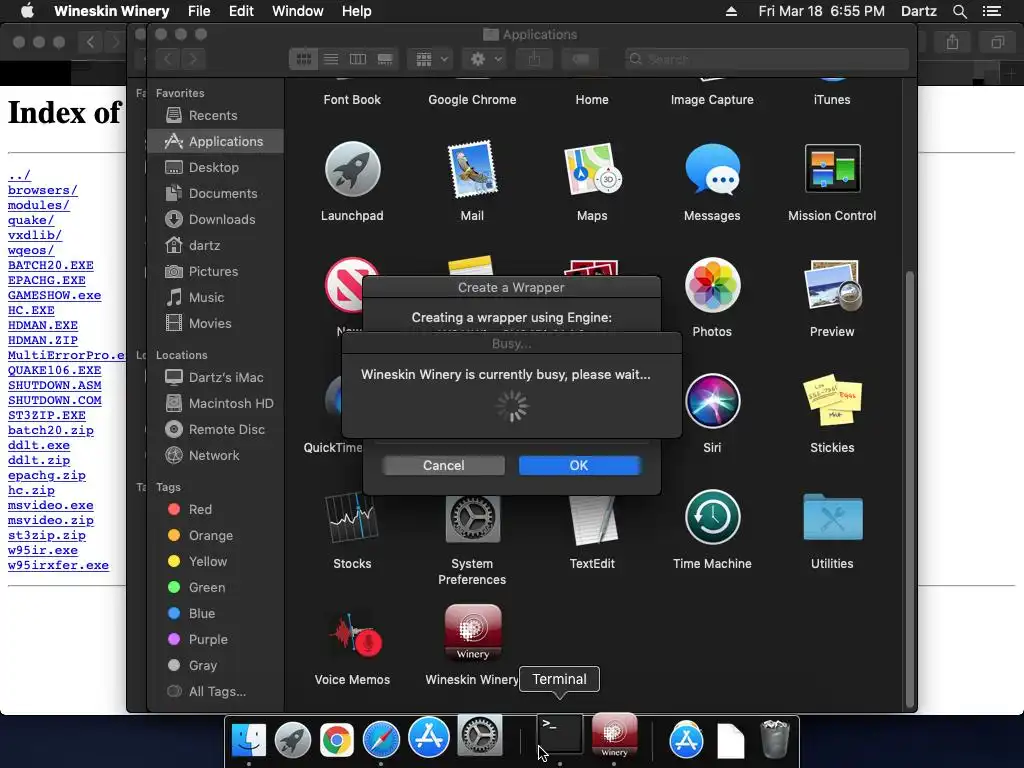Switch Finder to icon view

pyautogui.click(x=304, y=59)
